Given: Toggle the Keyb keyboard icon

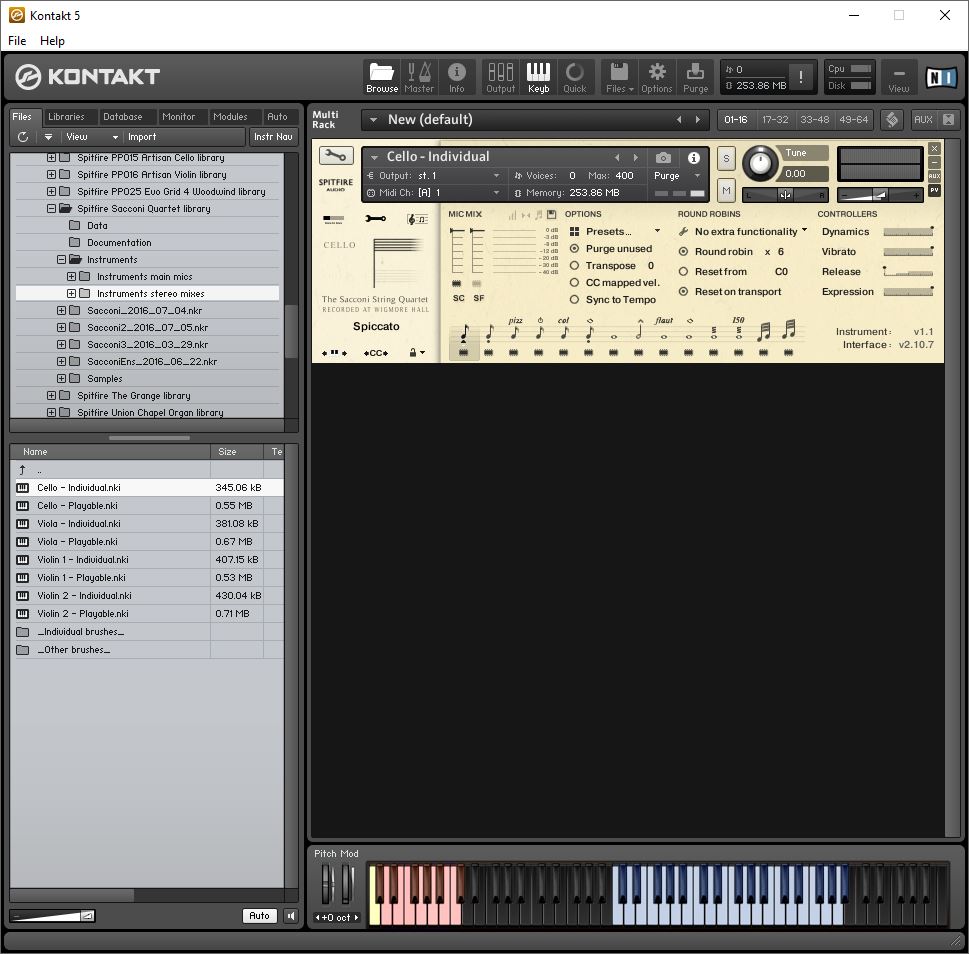Looking at the screenshot, I should pos(538,77).
